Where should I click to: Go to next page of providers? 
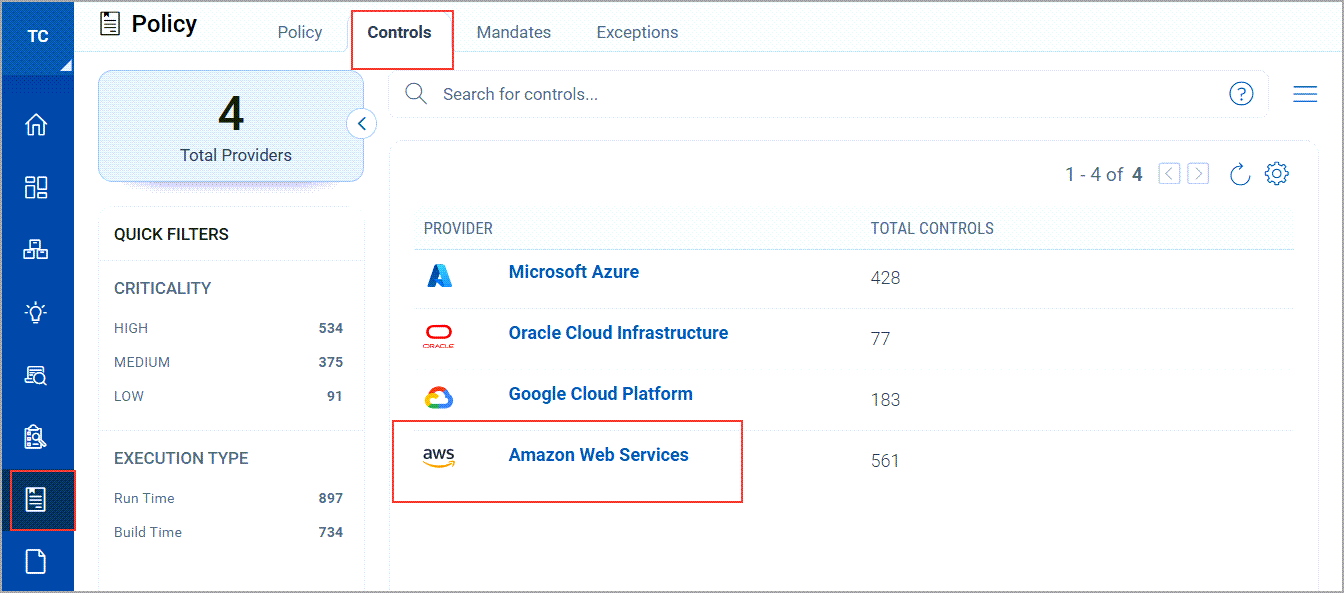point(1198,174)
